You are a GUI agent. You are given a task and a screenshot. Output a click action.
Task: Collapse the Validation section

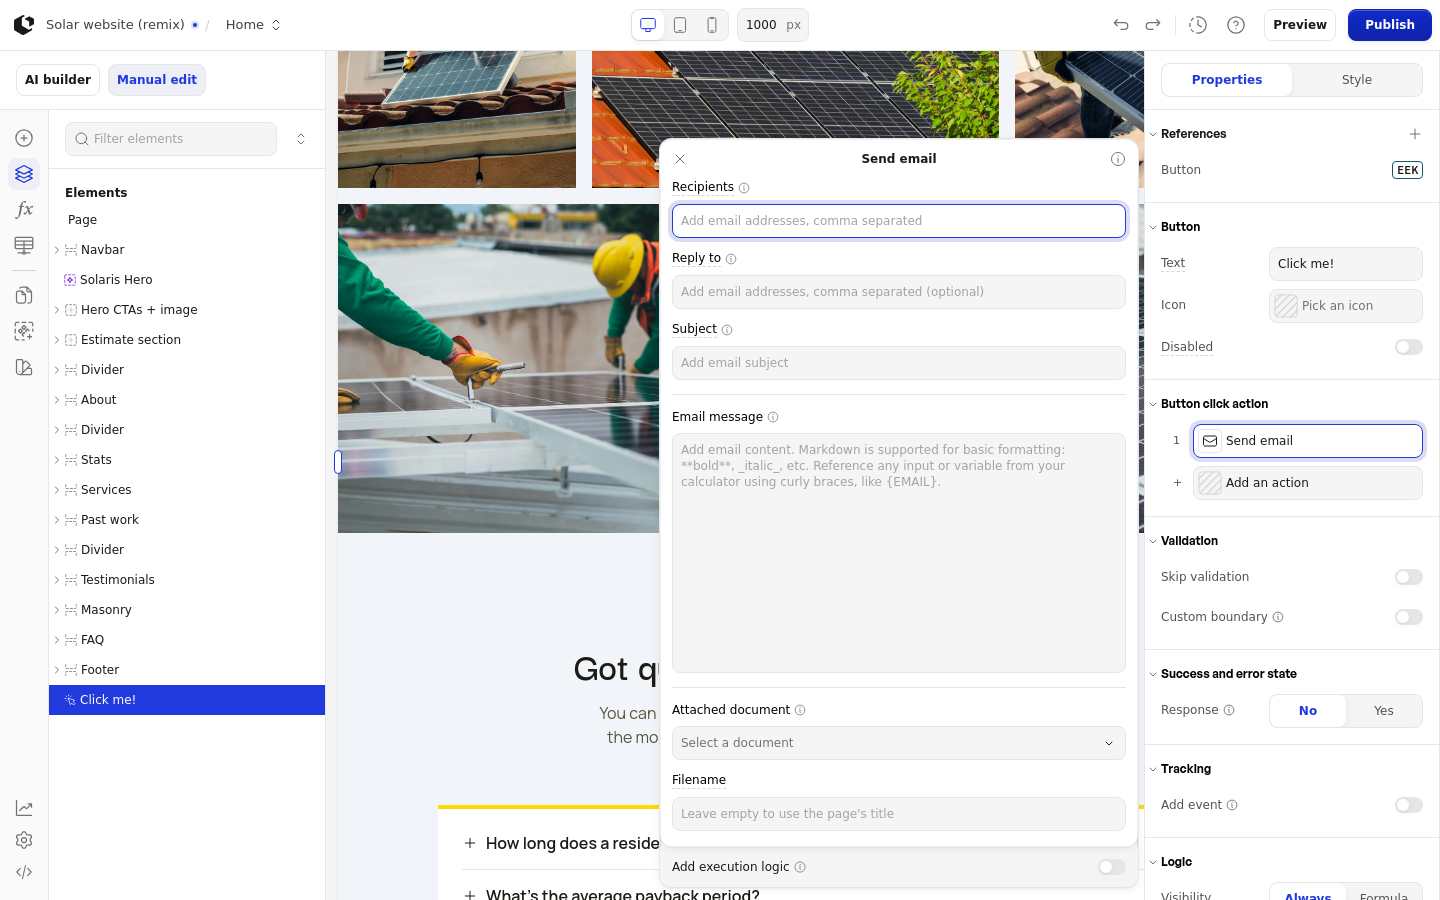[x=1153, y=541]
